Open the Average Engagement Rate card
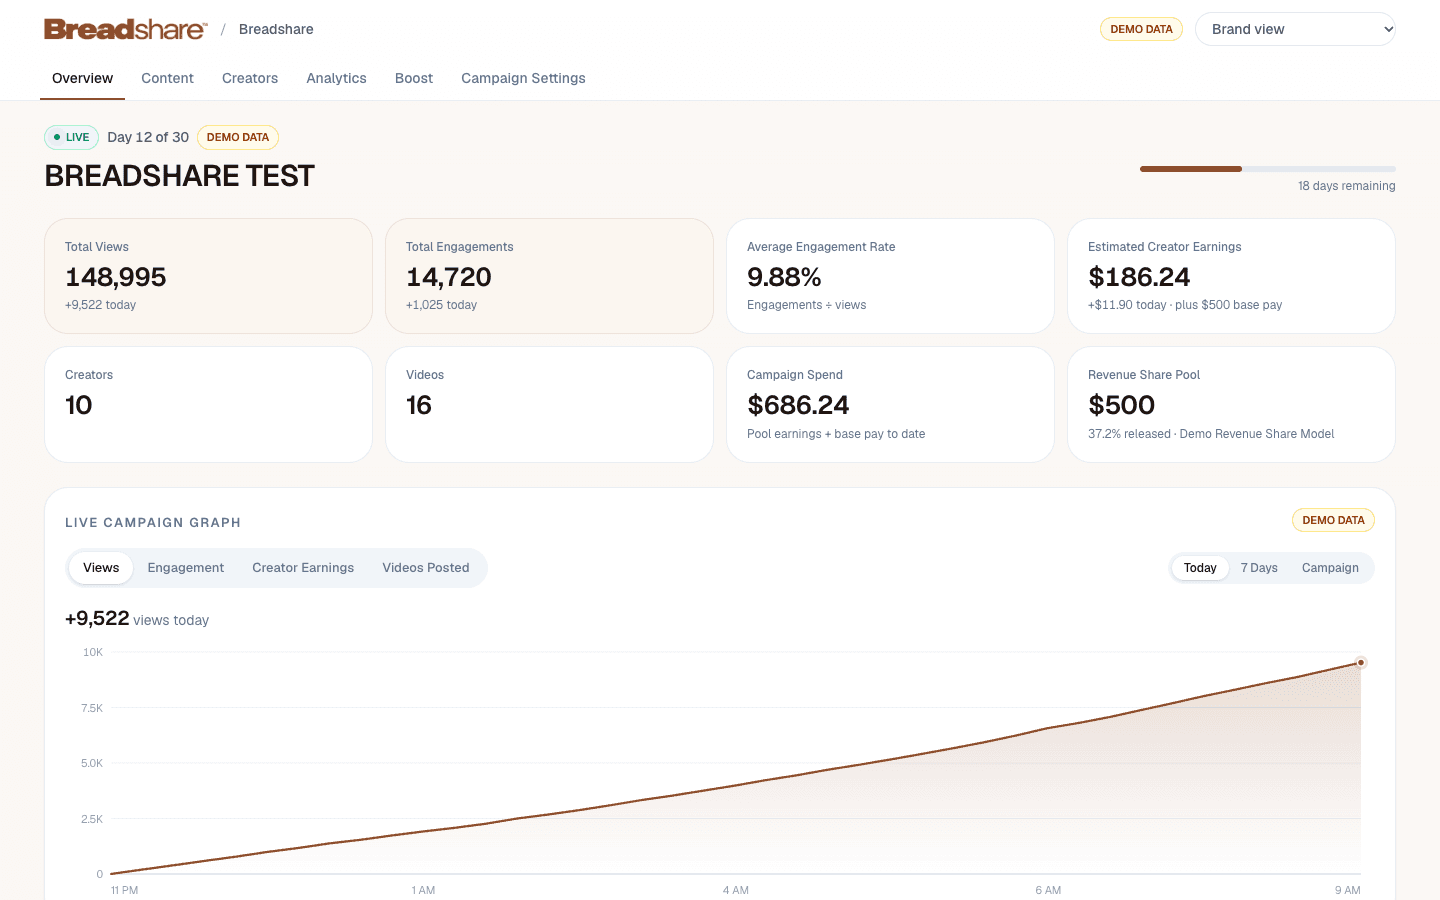1440x900 pixels. point(890,276)
